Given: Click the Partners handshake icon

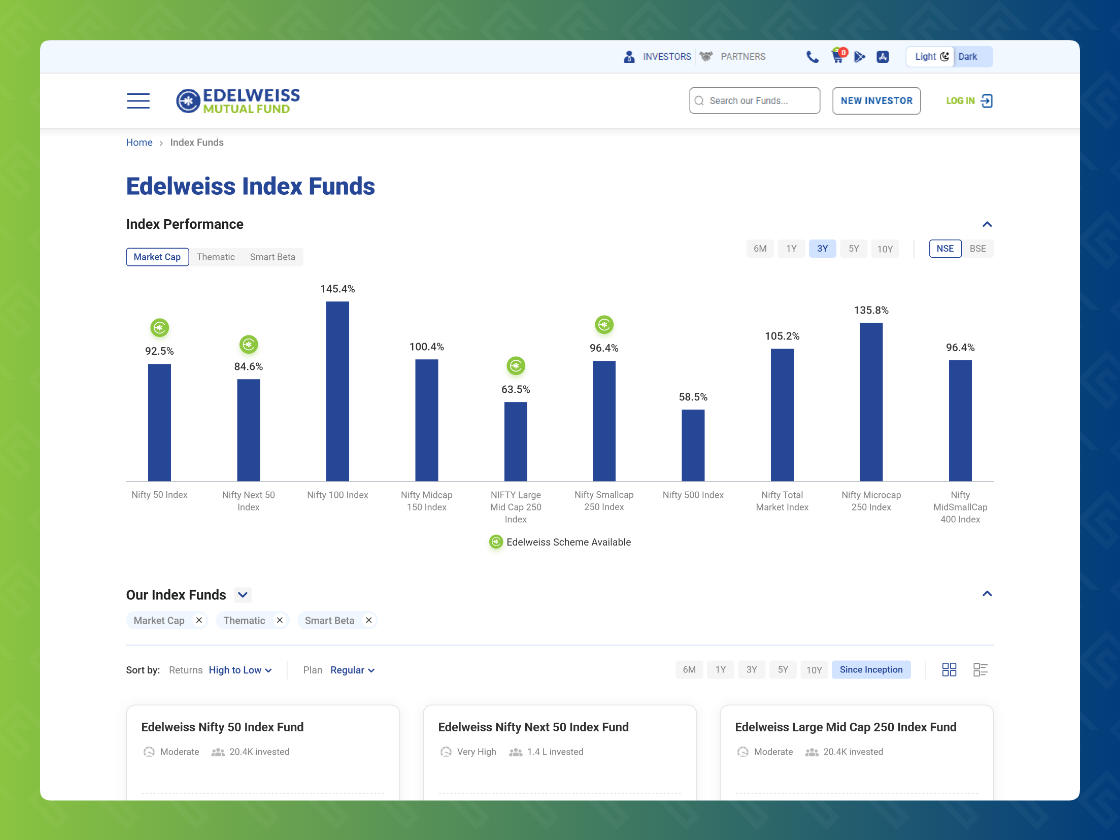Looking at the screenshot, I should (x=706, y=56).
